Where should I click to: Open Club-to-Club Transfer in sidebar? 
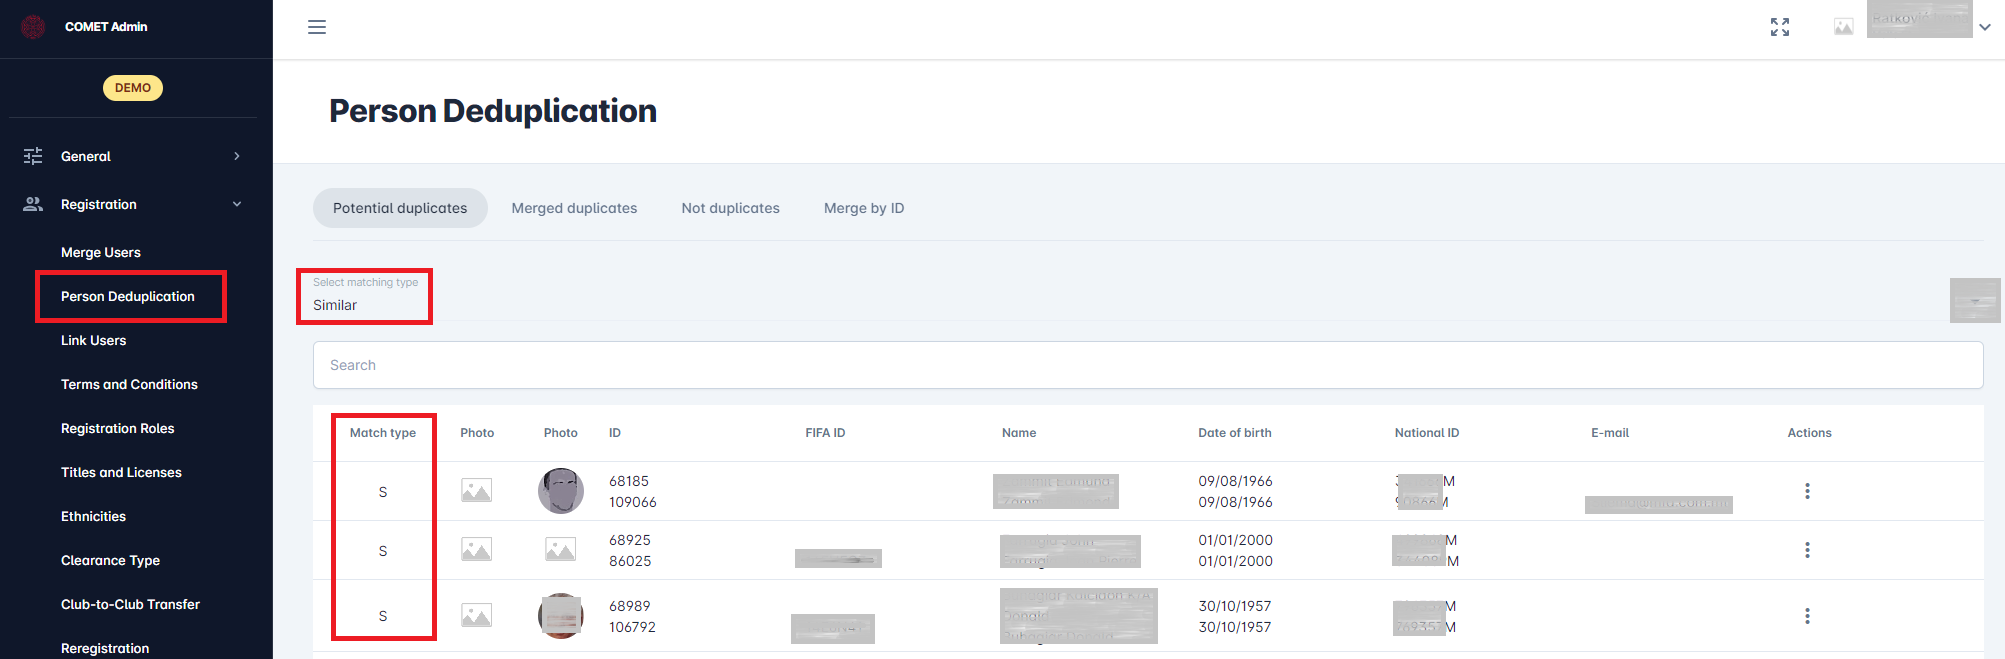(x=130, y=604)
